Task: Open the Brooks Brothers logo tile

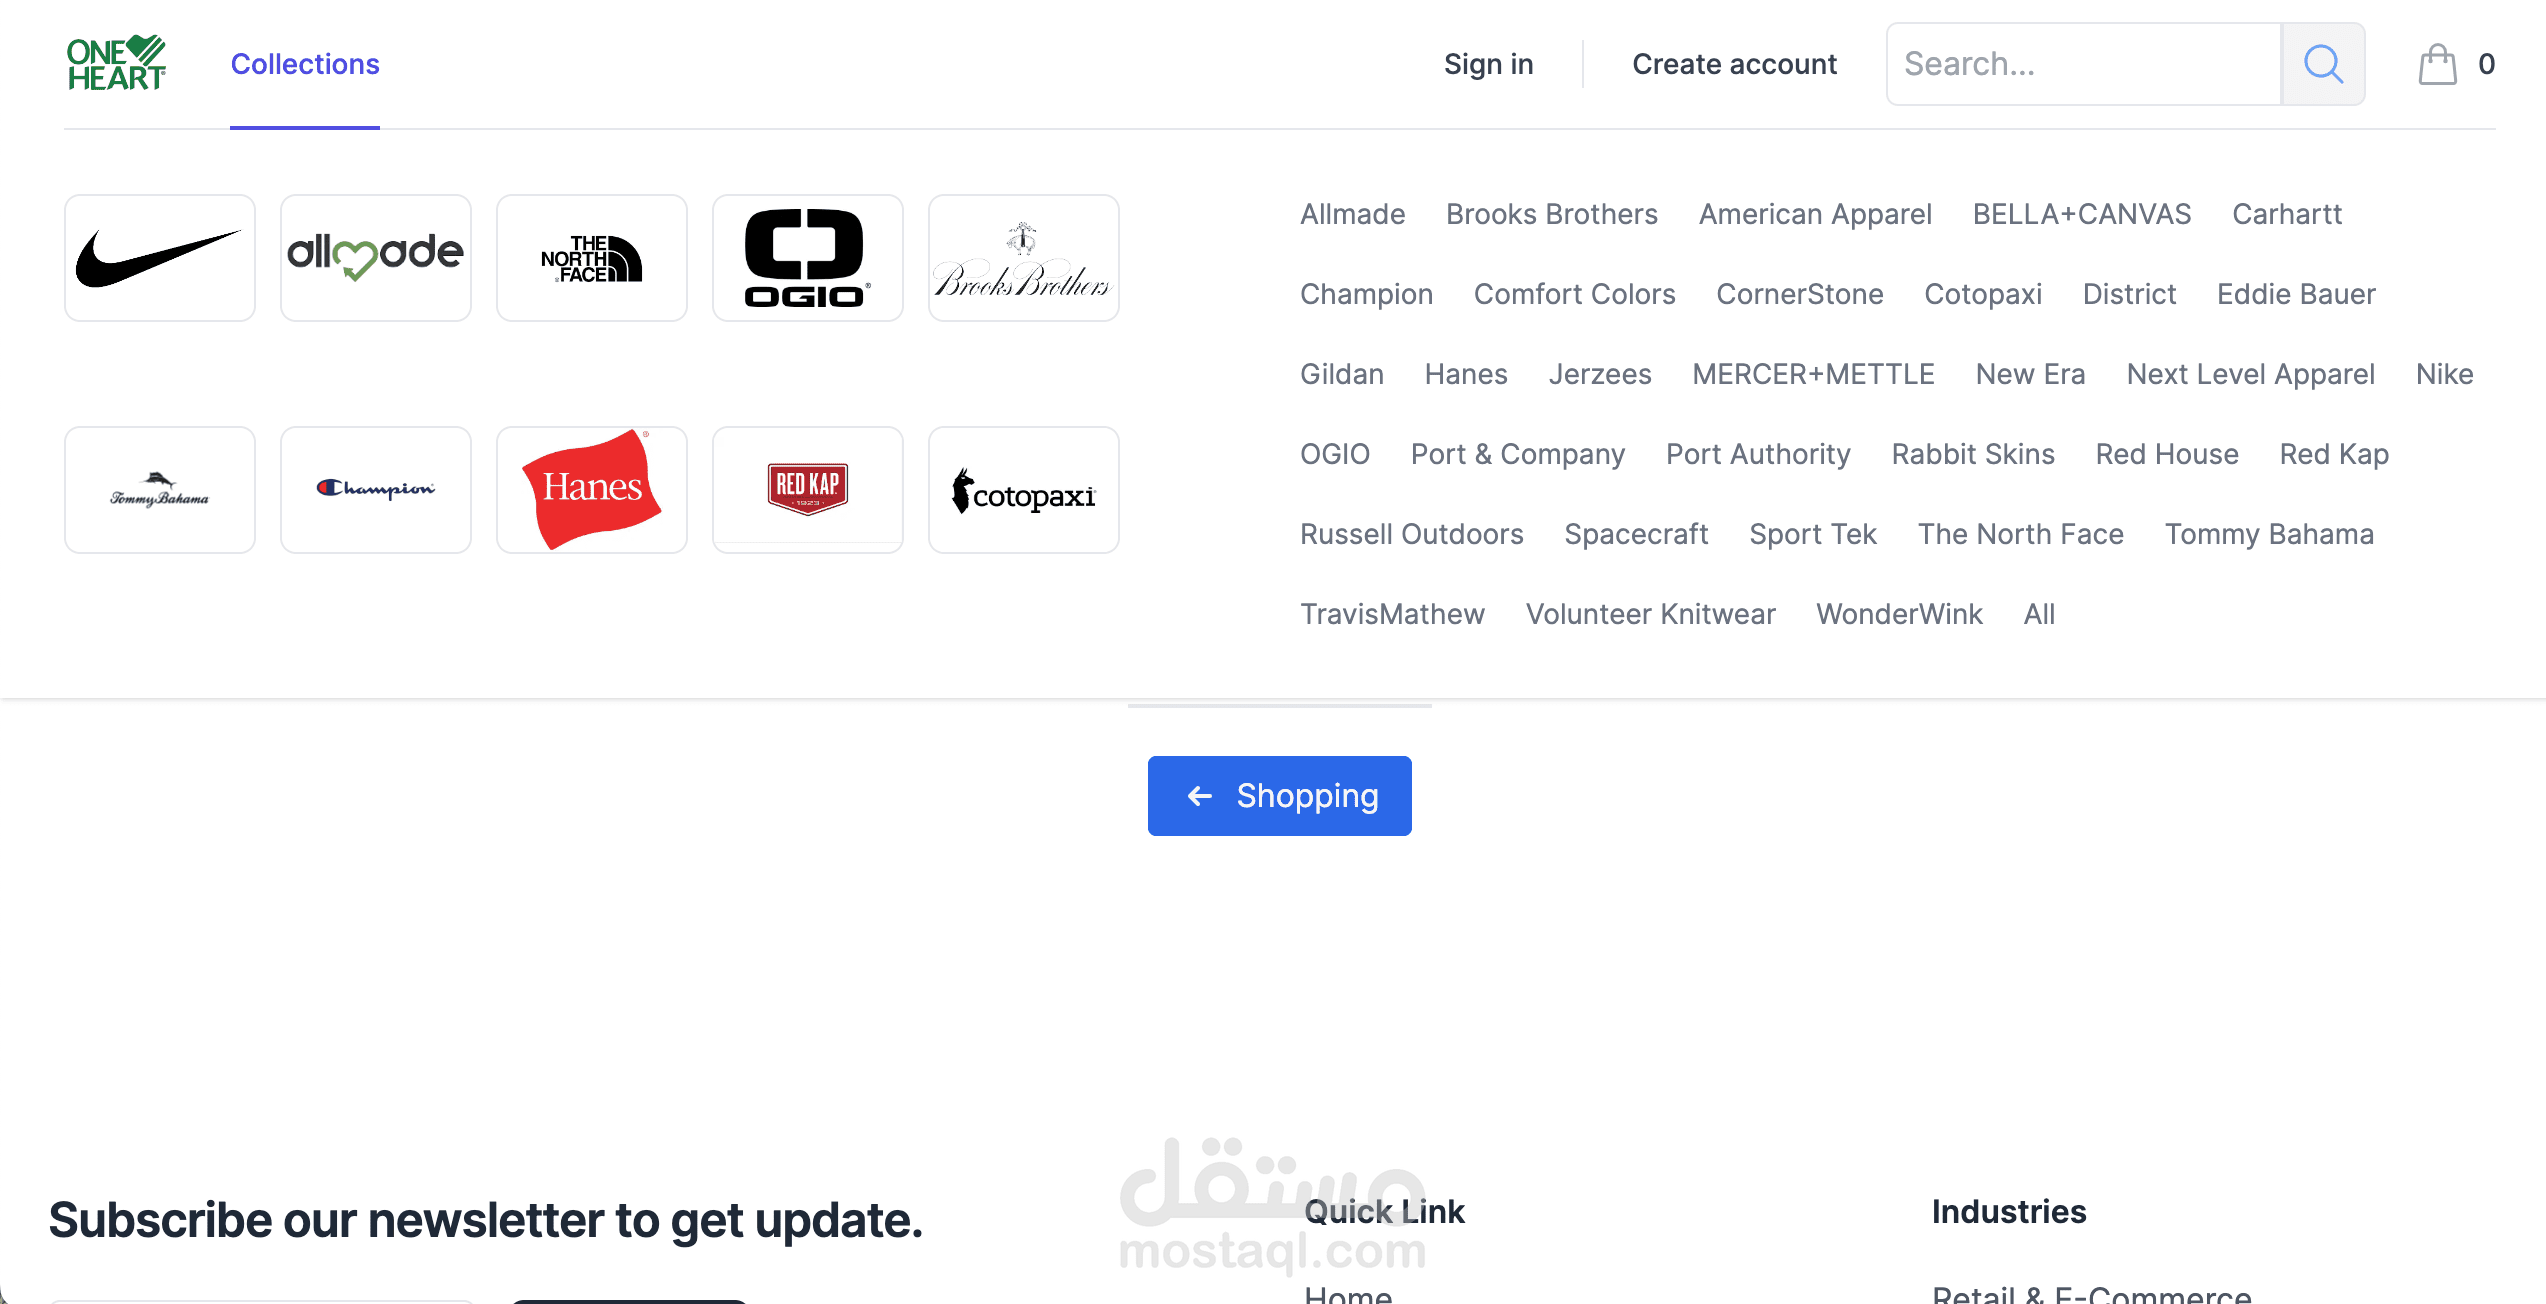Action: 1024,258
